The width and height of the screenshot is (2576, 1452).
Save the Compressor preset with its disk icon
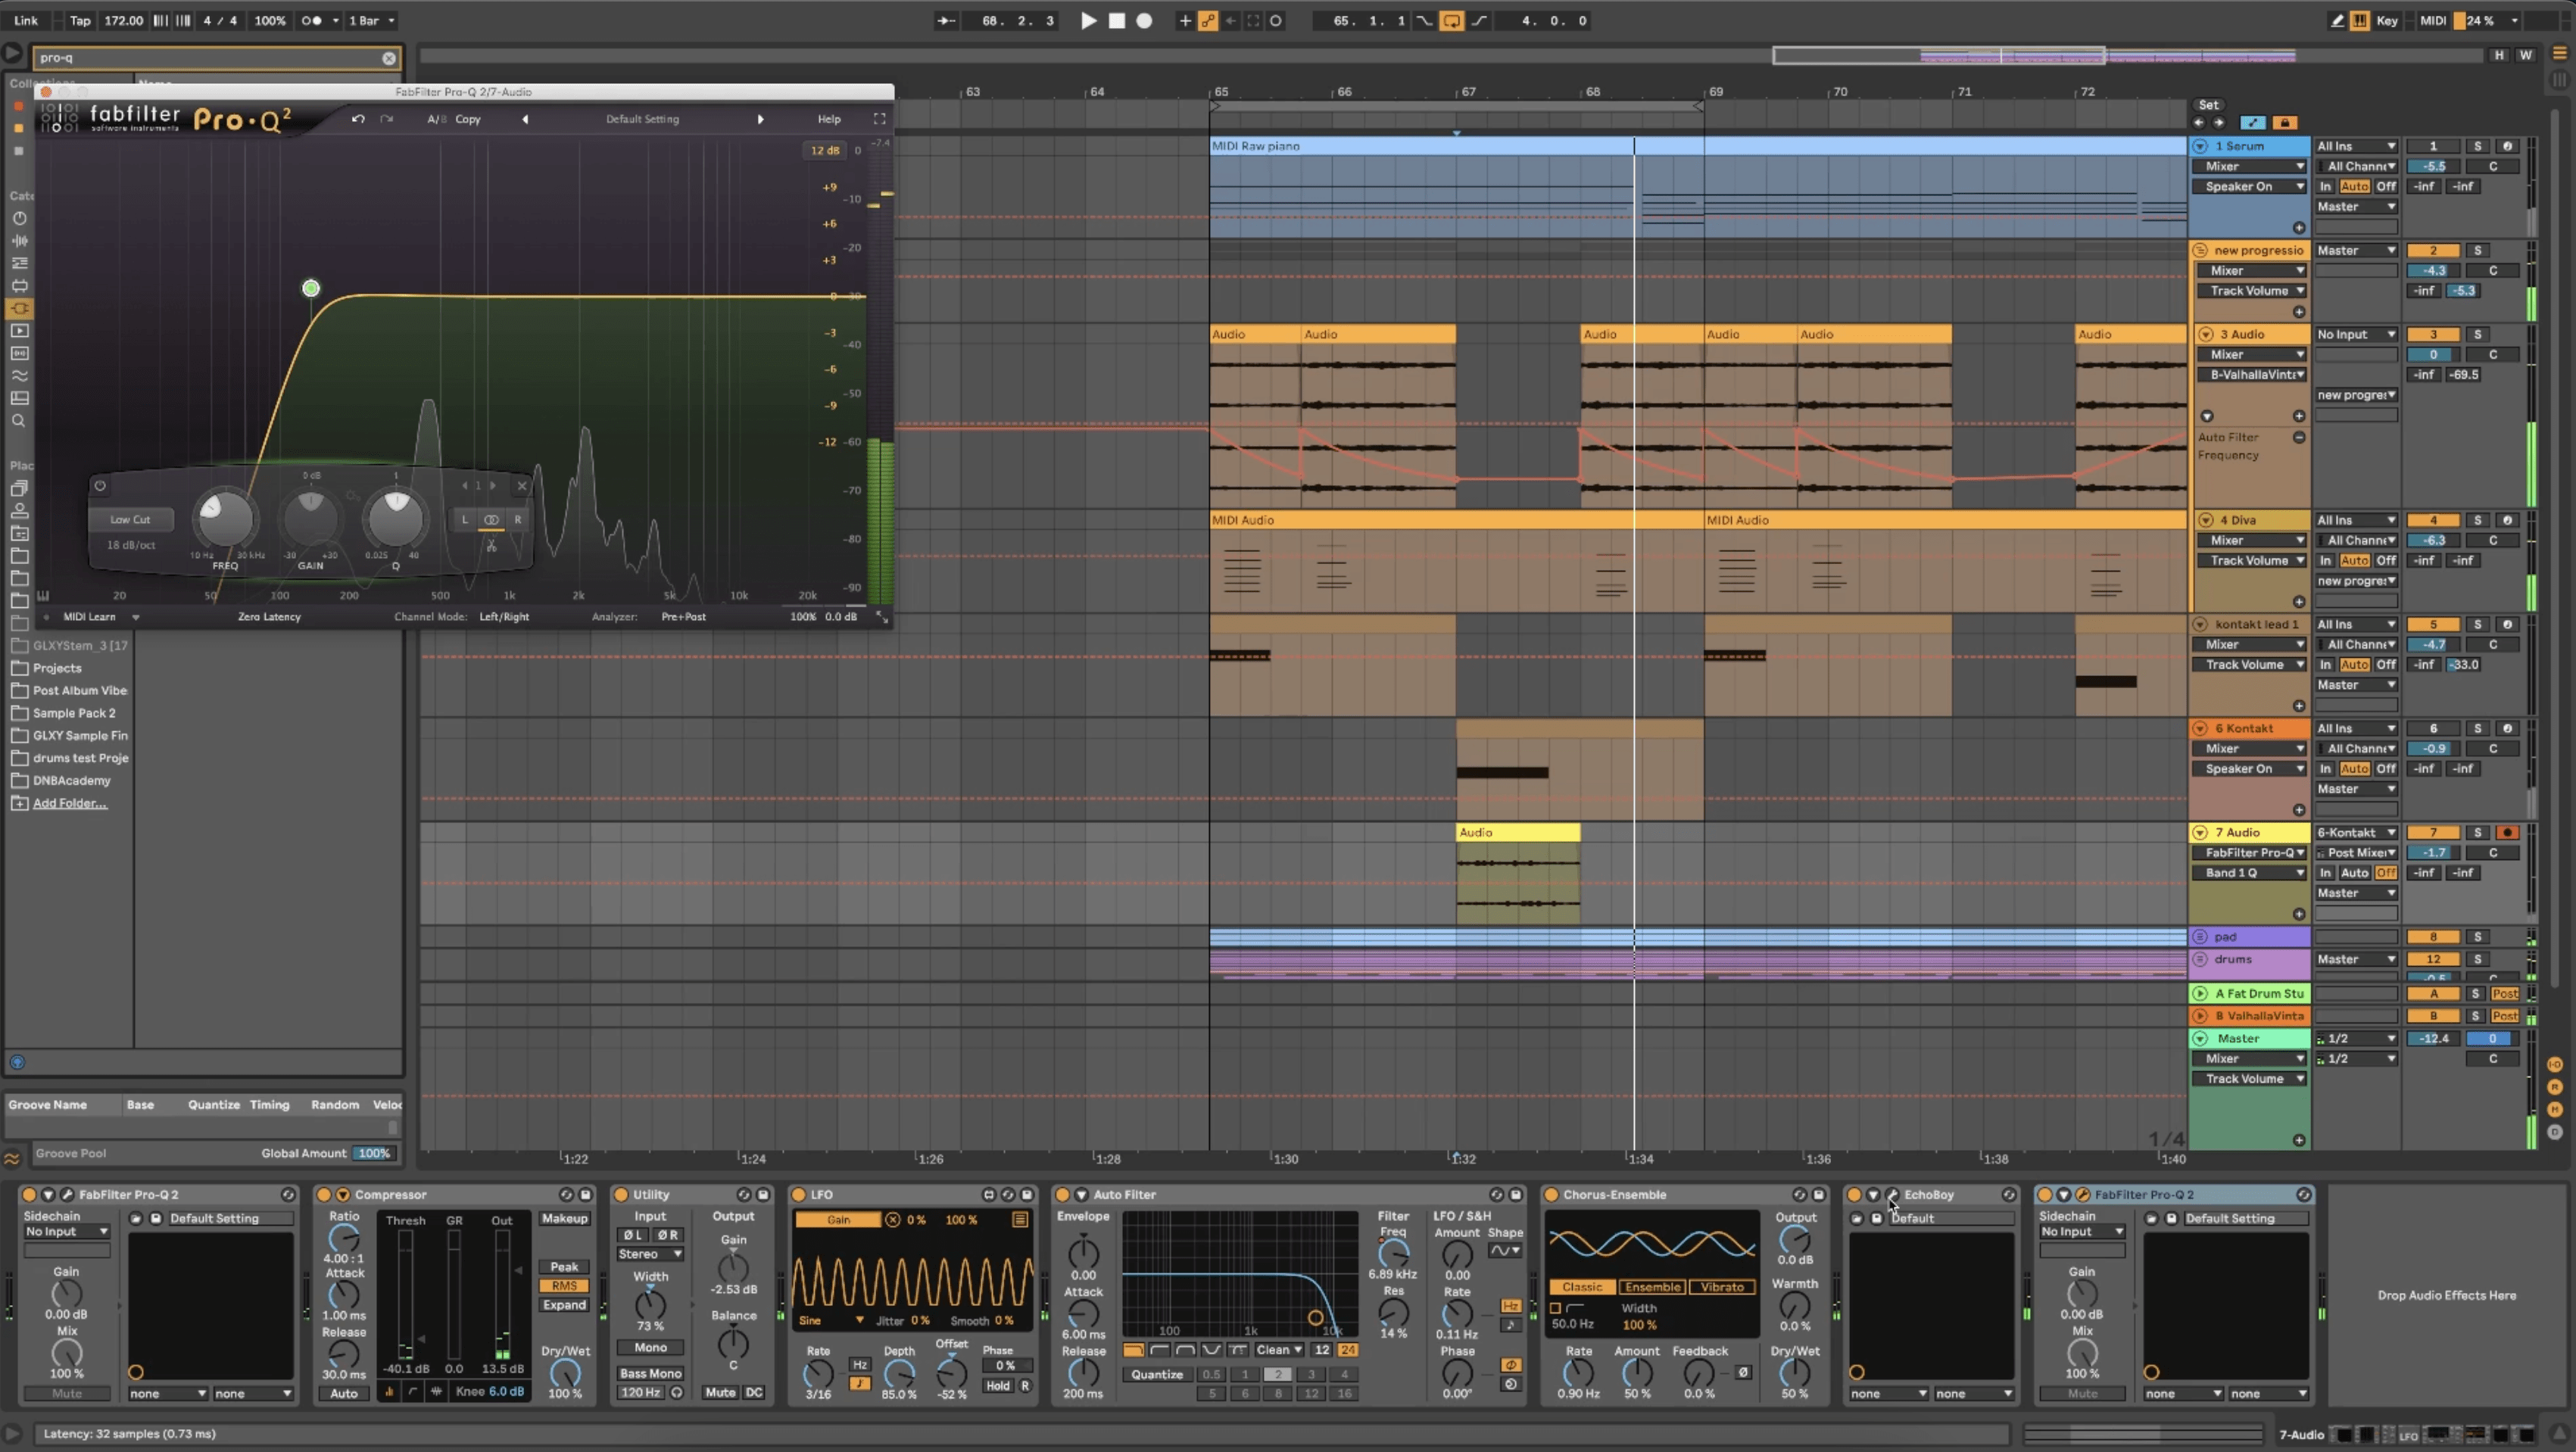pyautogui.click(x=586, y=1194)
